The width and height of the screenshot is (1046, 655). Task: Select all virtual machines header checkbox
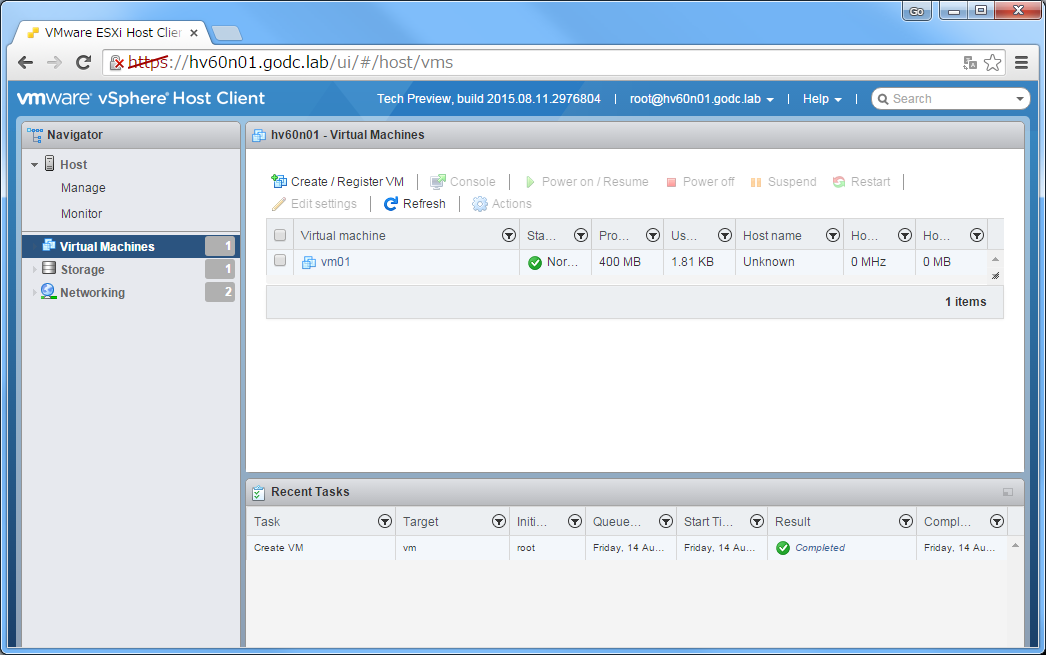[280, 235]
